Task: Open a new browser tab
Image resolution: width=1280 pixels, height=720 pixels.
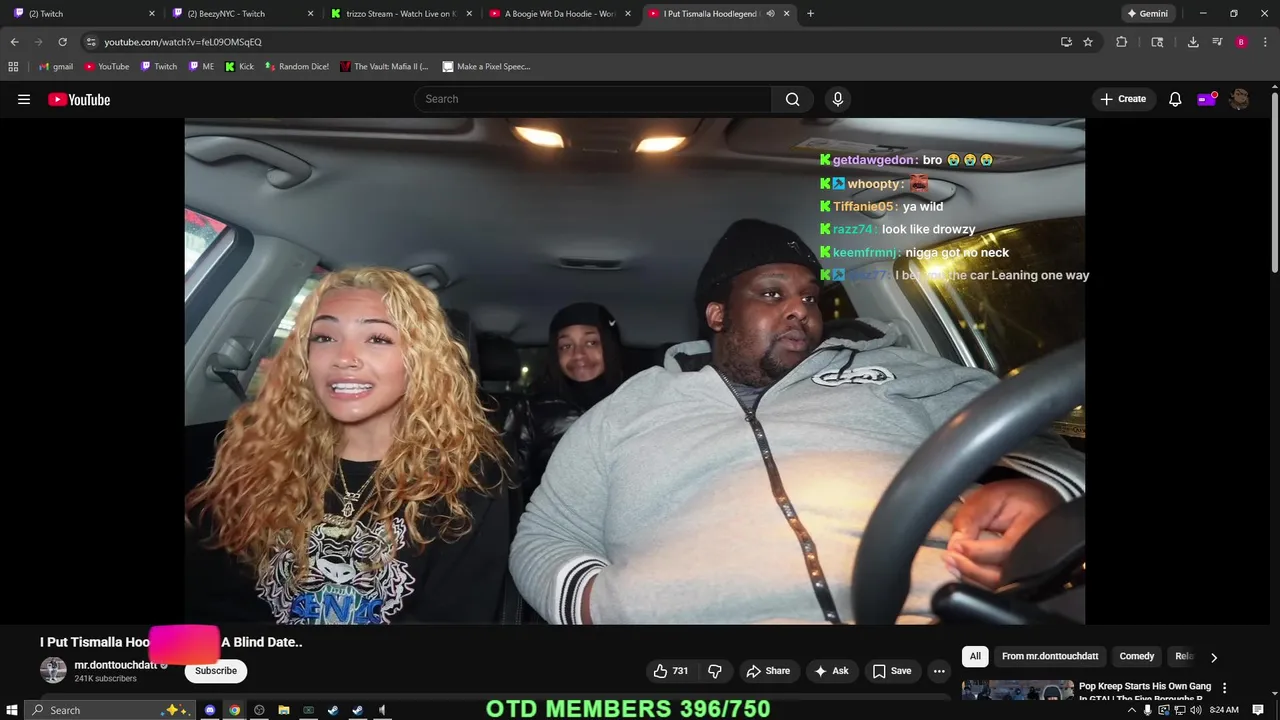Action: pyautogui.click(x=810, y=14)
